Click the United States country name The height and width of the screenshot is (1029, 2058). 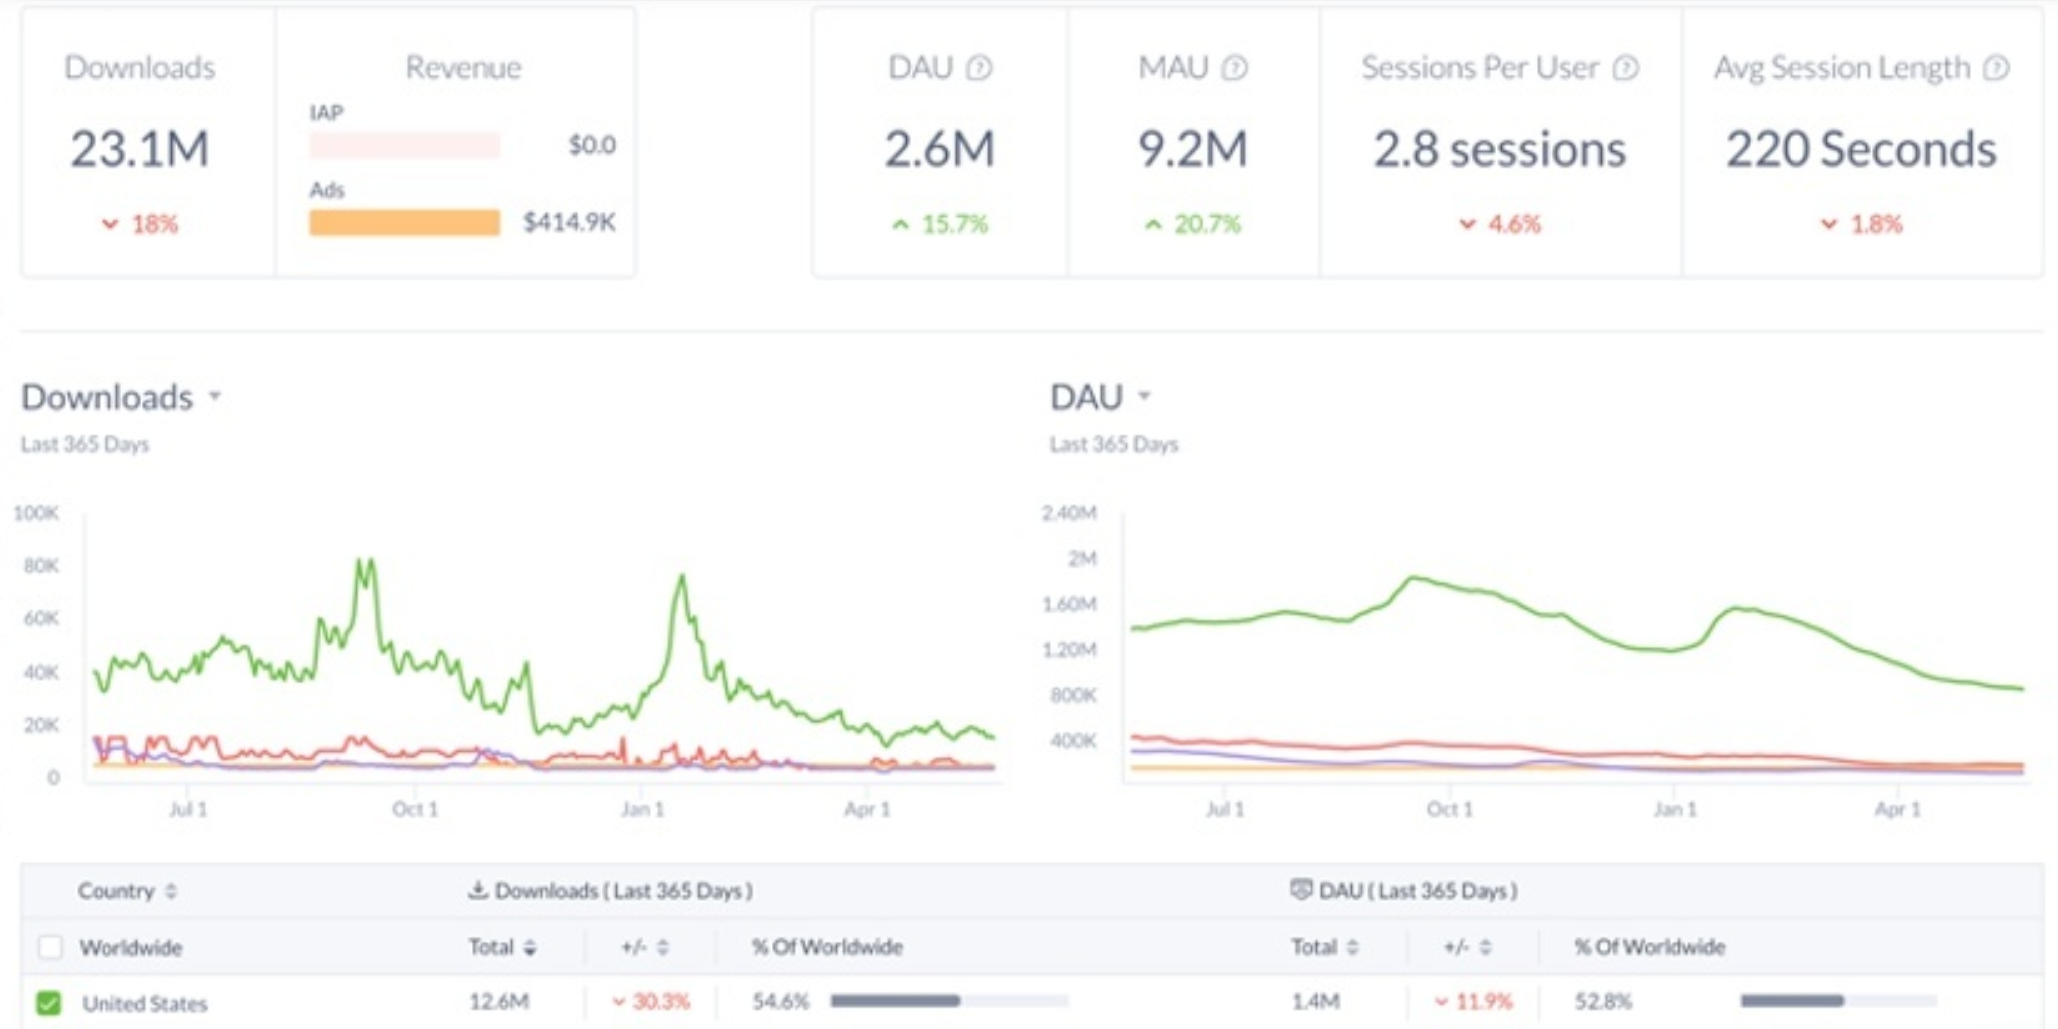(145, 1003)
